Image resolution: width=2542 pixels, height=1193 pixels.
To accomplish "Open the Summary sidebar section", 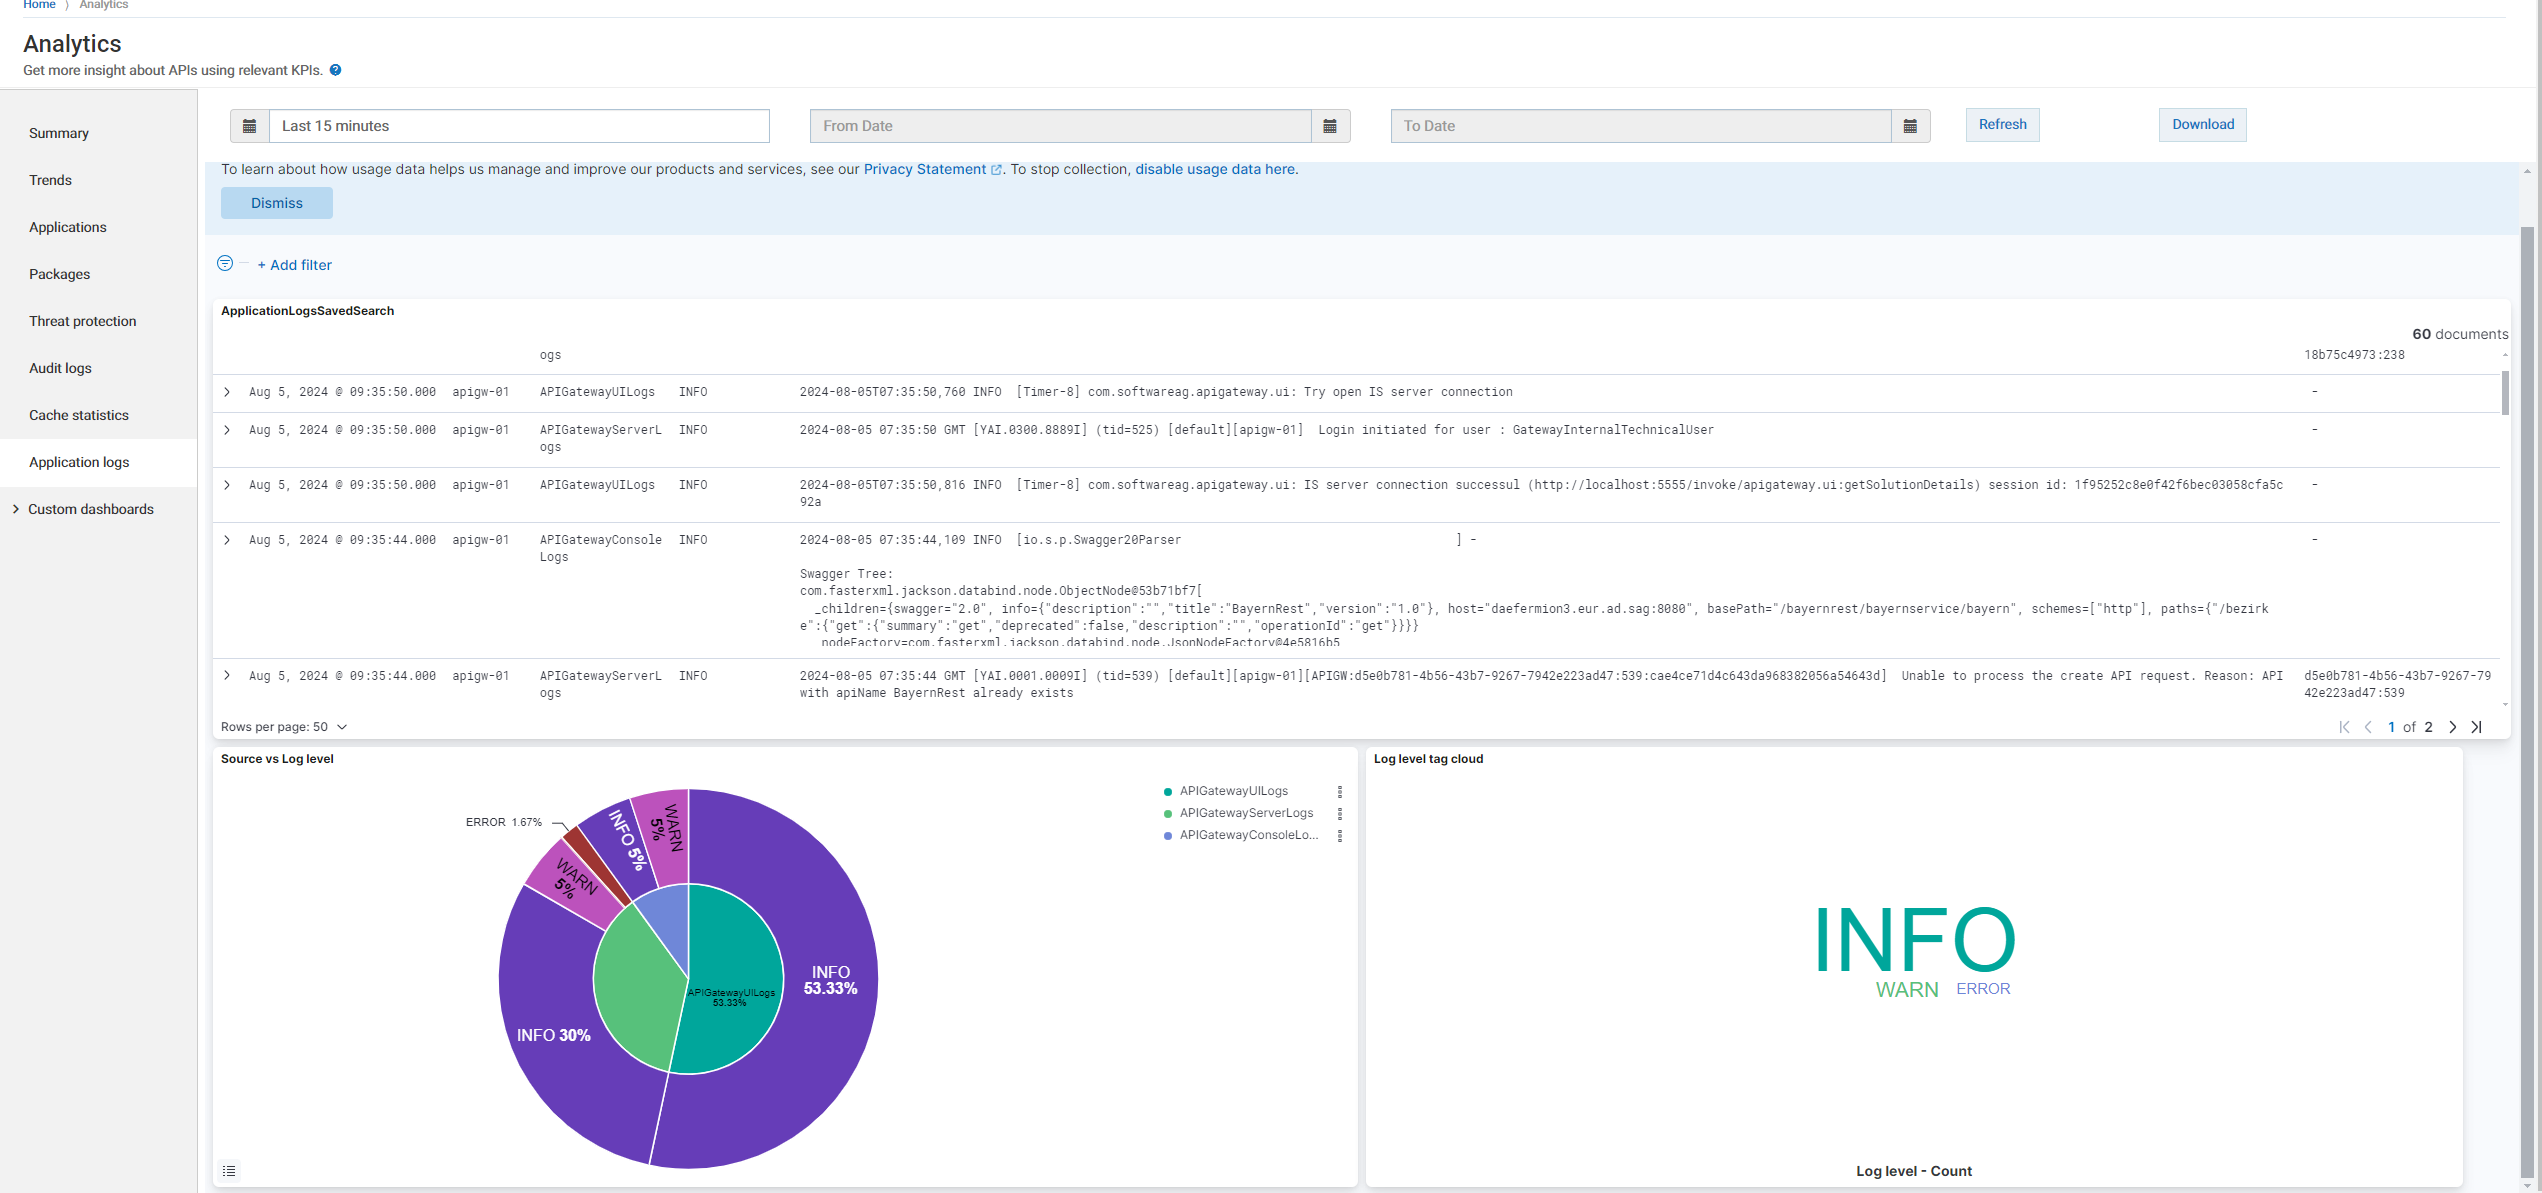I will point(60,131).
